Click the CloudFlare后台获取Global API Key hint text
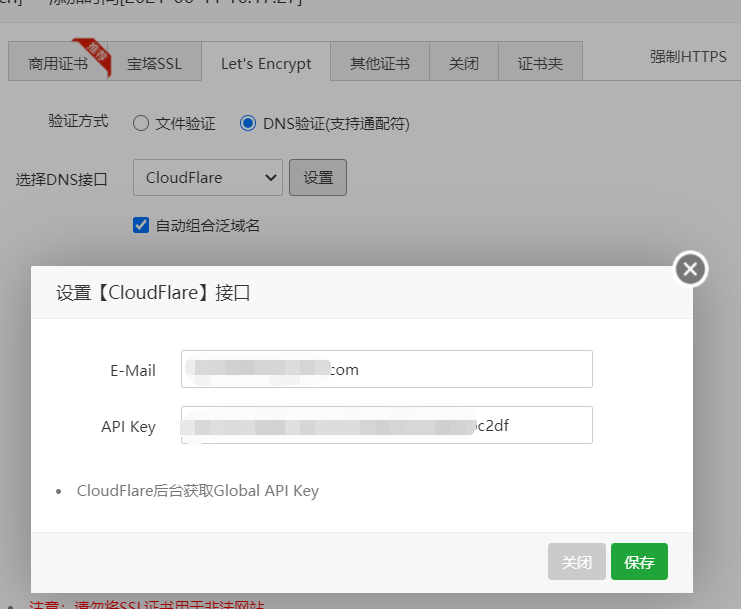This screenshot has width=741, height=609. coord(198,491)
